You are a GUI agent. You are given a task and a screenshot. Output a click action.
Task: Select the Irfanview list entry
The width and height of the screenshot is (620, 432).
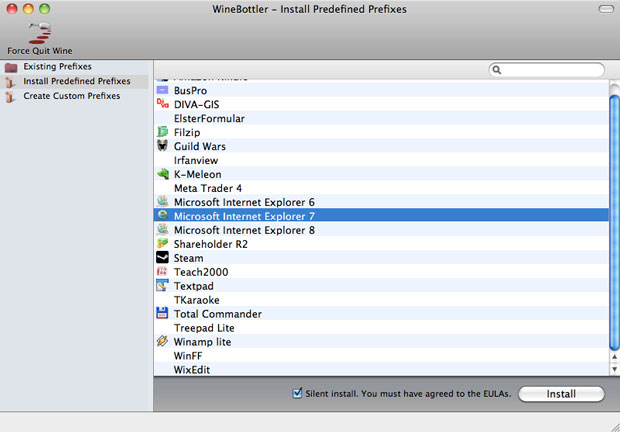pos(196,160)
